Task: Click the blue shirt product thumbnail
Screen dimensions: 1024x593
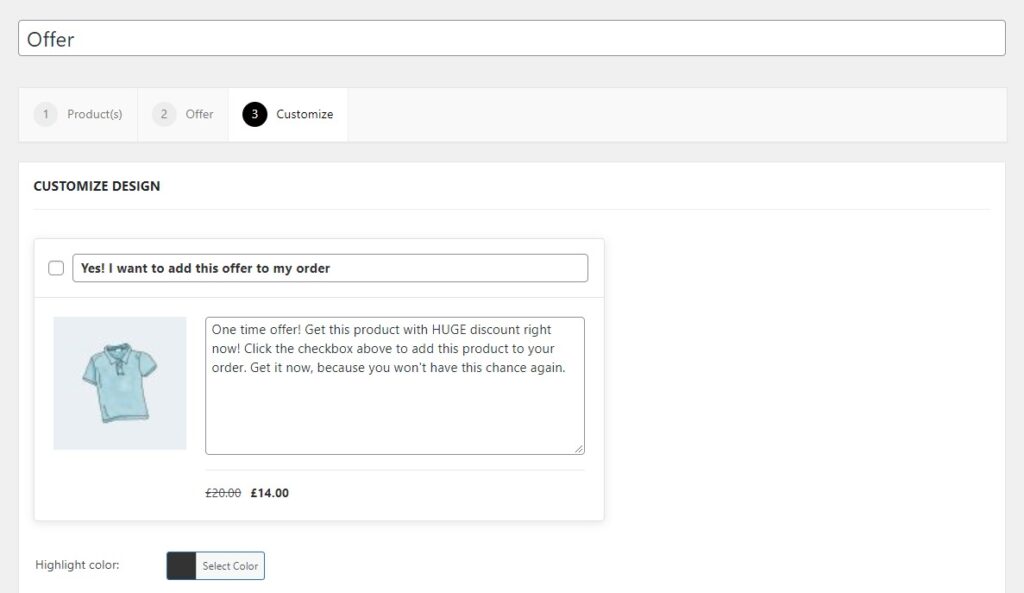Action: 119,382
